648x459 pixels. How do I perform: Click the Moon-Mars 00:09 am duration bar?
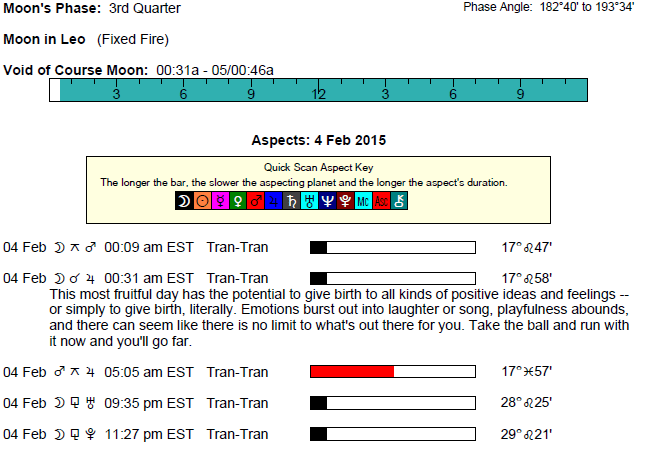coord(392,248)
